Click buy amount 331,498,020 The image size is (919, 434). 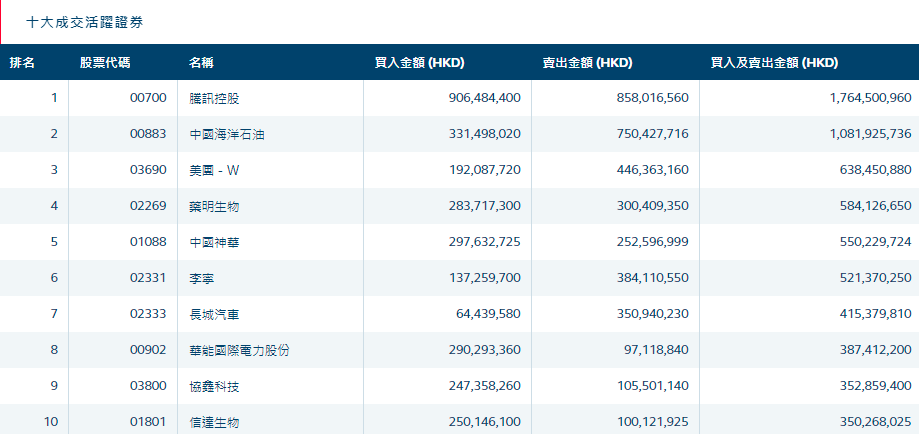(x=484, y=134)
